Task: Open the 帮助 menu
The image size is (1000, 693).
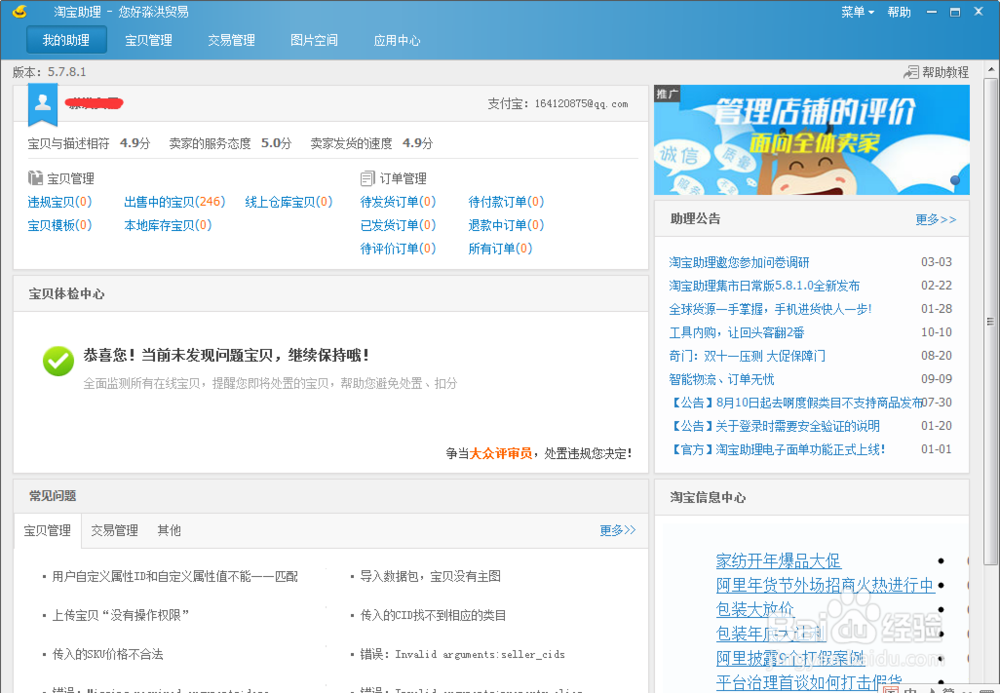Action: (x=899, y=11)
